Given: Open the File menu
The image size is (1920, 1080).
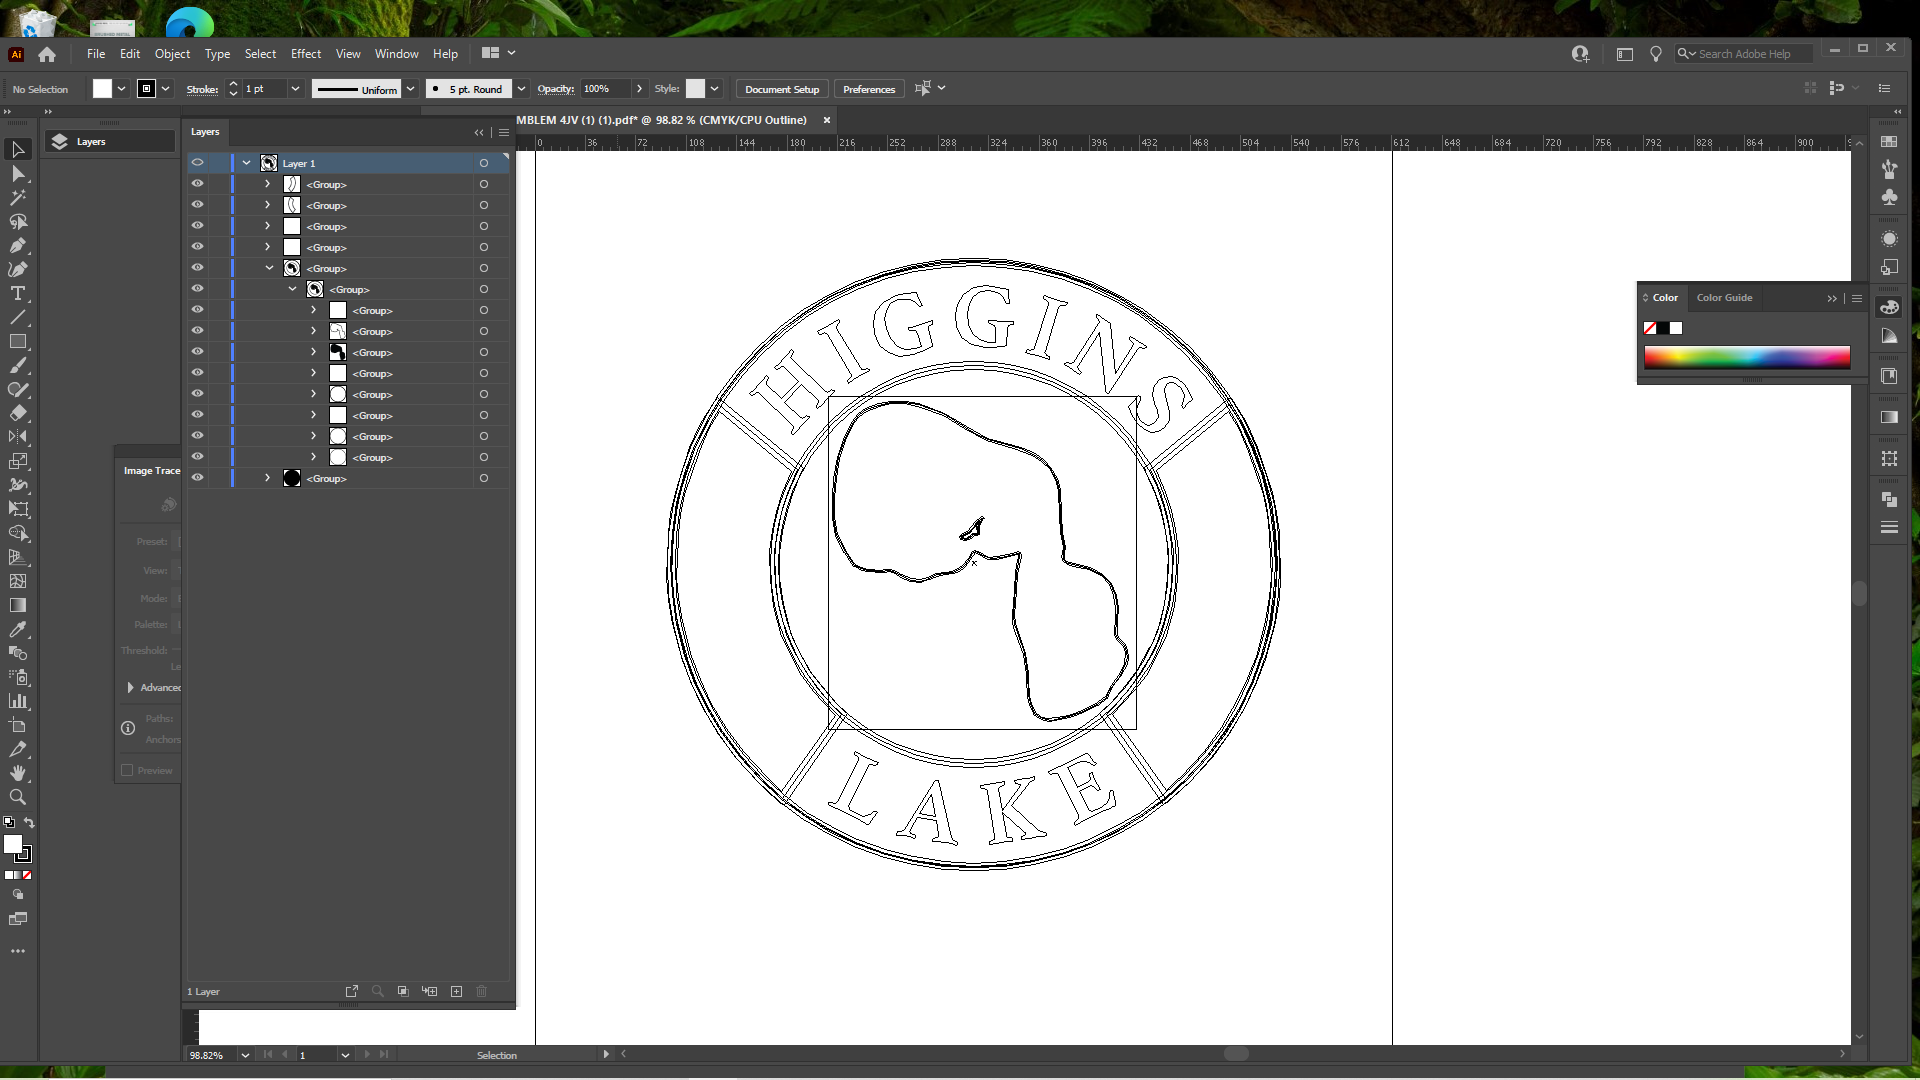Looking at the screenshot, I should pos(96,54).
